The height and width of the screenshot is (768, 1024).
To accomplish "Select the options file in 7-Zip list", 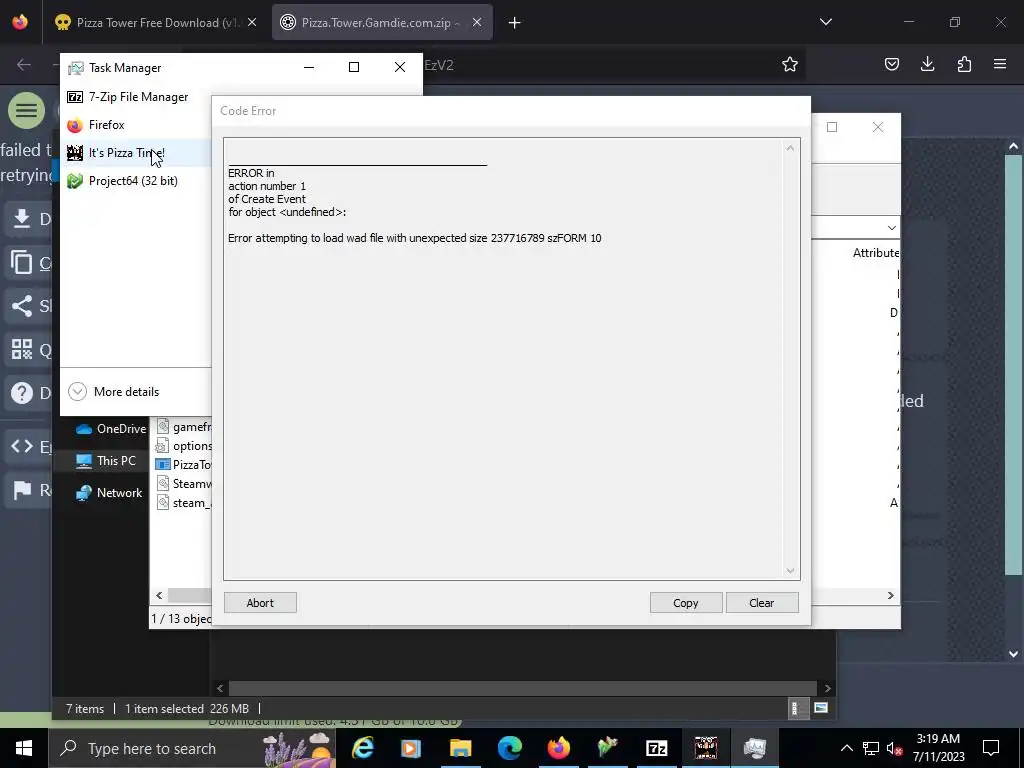I will click(x=183, y=446).
